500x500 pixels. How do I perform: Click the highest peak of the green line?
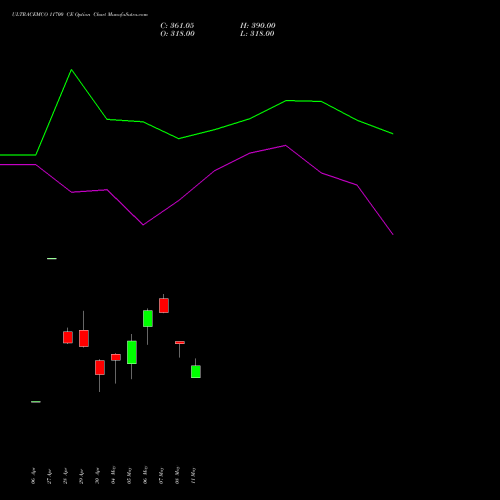click(71, 70)
